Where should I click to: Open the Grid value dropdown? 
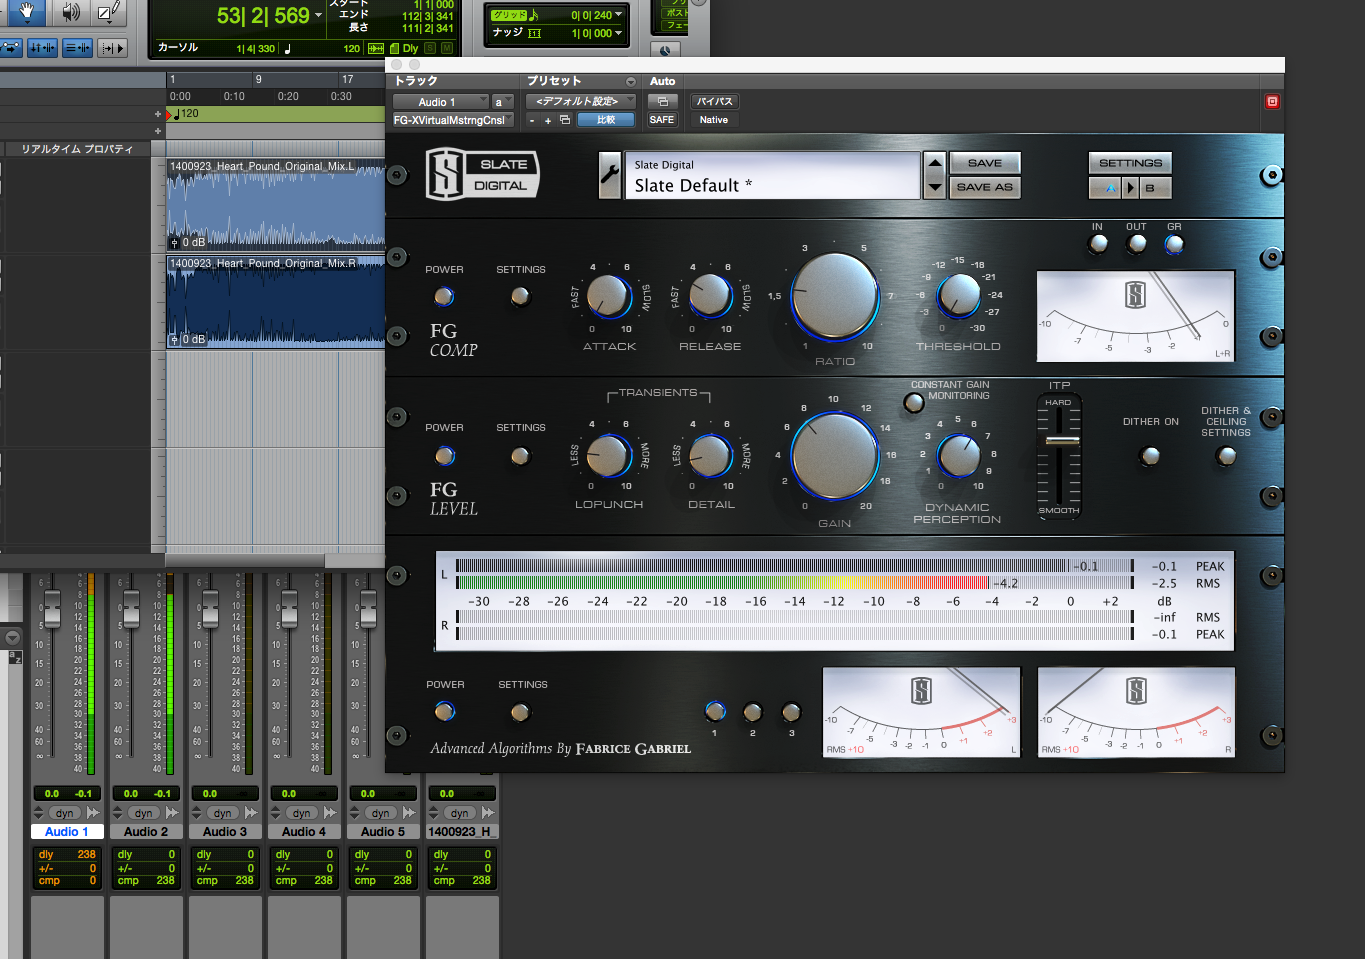pyautogui.click(x=619, y=15)
